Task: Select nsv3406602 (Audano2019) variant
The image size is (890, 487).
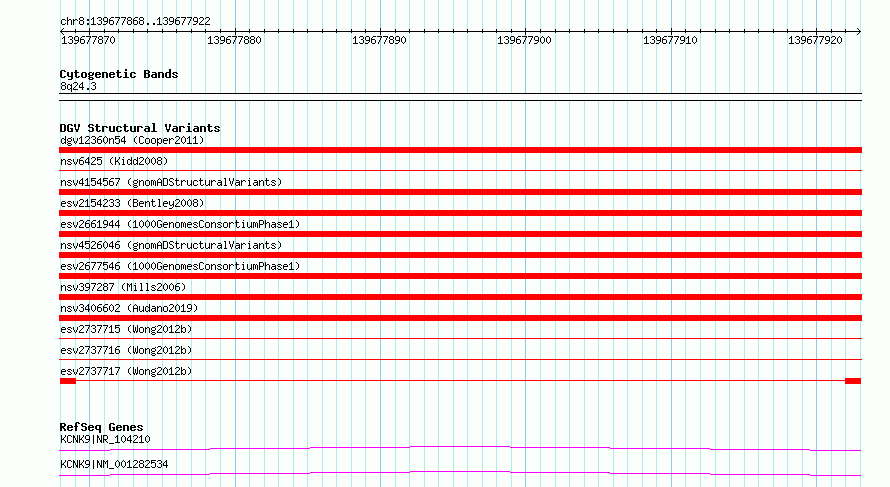Action: pos(129,308)
